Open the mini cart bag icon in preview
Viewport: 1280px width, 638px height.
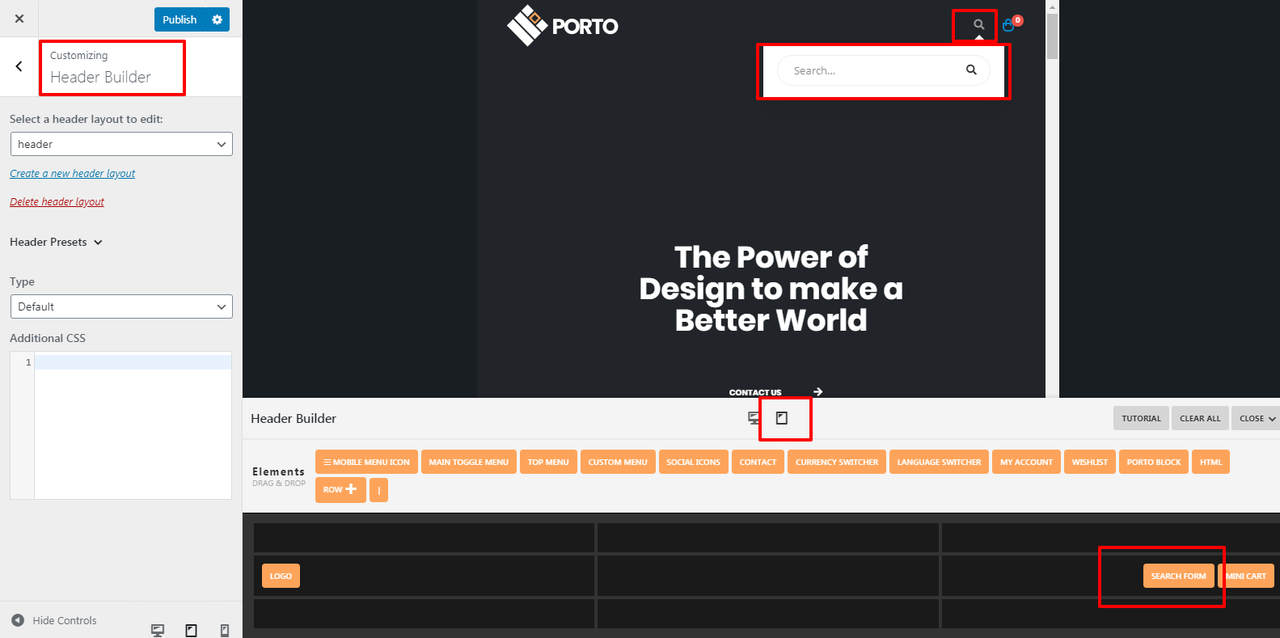(x=1009, y=25)
